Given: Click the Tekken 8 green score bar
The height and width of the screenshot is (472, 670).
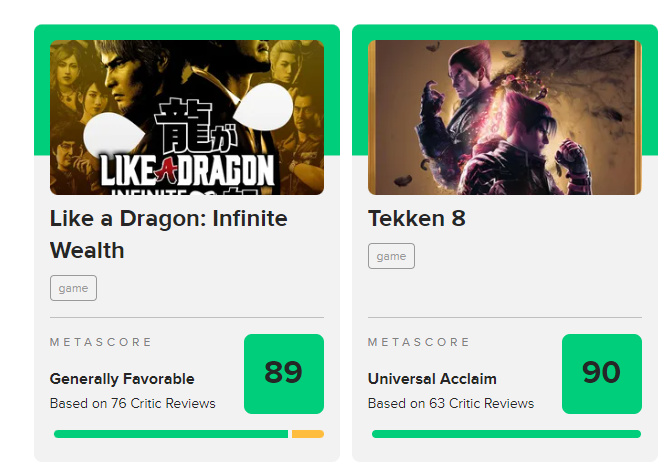Looking at the screenshot, I should coord(505,434).
